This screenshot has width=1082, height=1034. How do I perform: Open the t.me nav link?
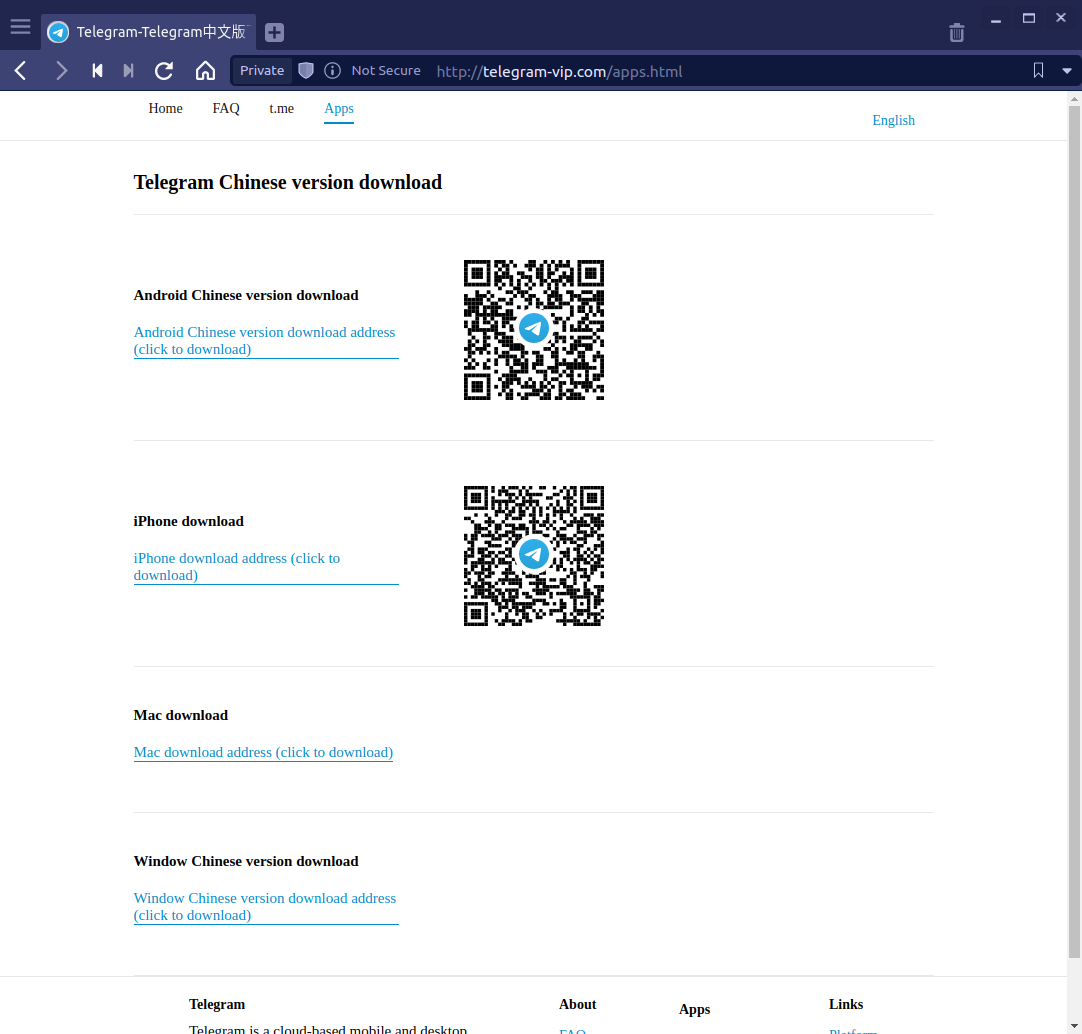282,108
